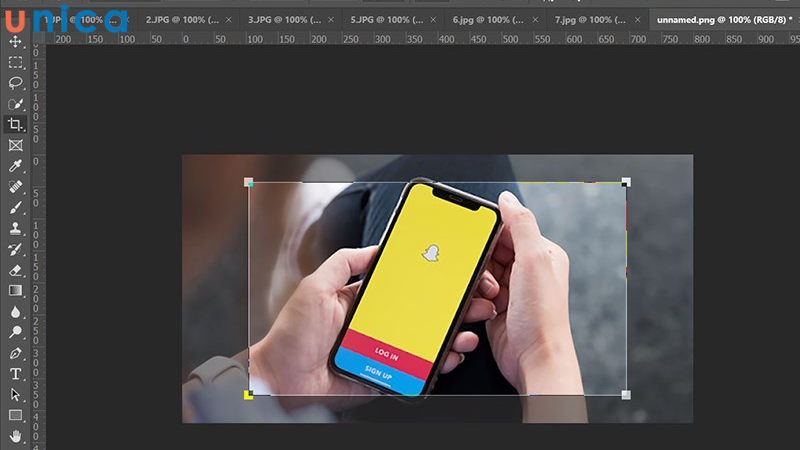This screenshot has width=800, height=450.
Task: Click the top-left crop corner handle
Action: point(248,182)
